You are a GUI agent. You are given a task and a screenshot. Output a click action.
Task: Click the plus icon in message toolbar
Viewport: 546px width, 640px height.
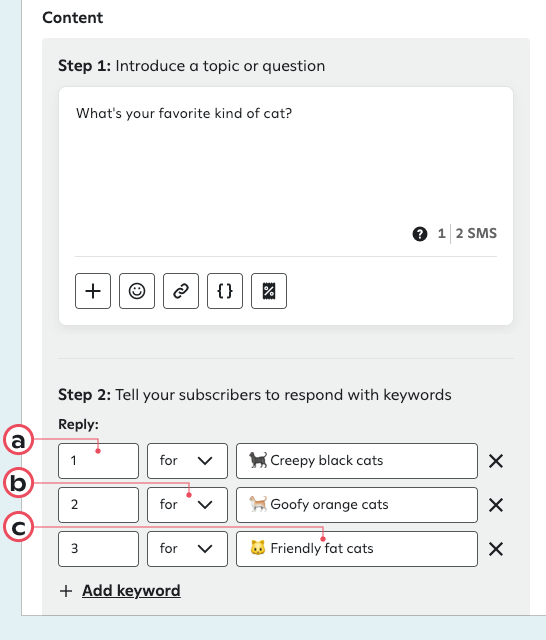93,291
